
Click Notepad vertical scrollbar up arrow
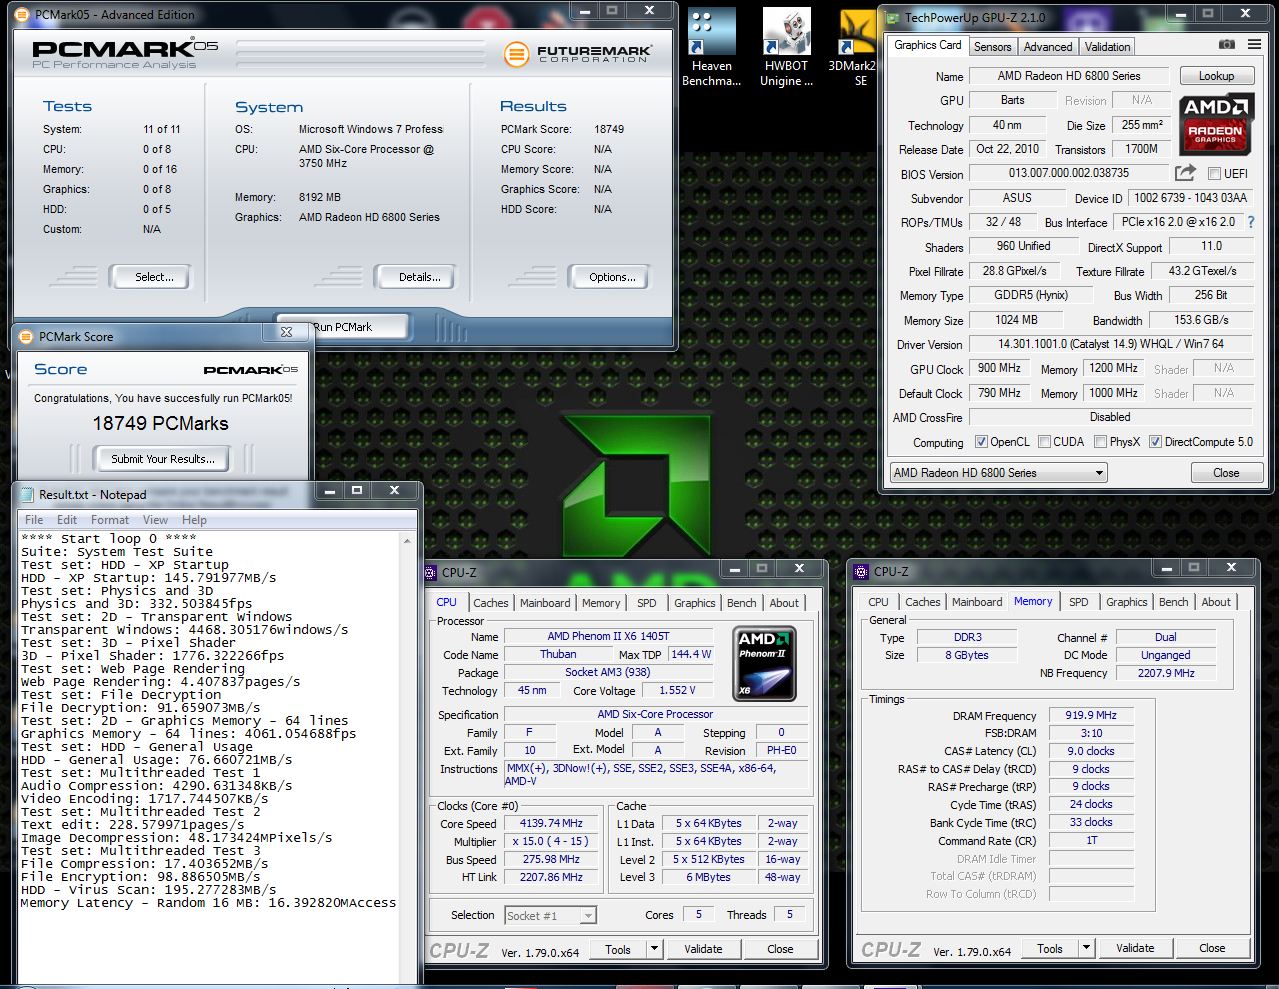(406, 540)
